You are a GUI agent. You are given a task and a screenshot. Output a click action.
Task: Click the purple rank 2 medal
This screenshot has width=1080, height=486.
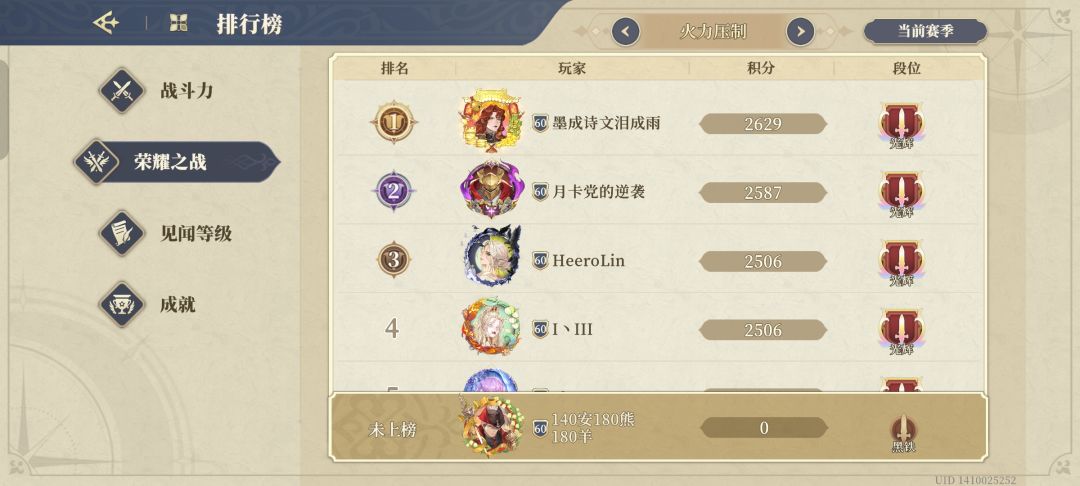point(394,191)
